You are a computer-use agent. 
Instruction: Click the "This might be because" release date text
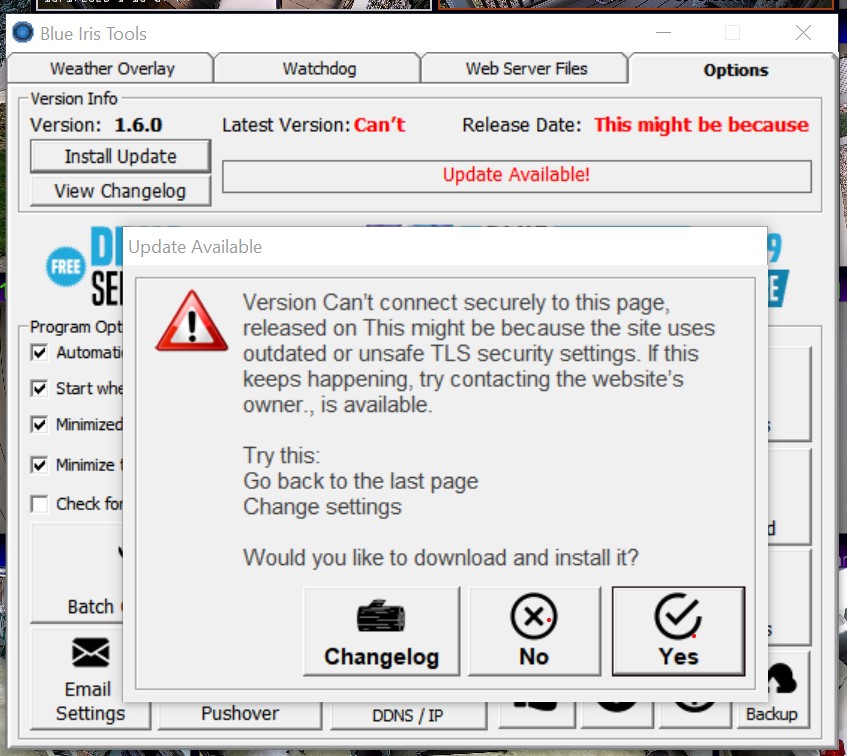tap(701, 125)
